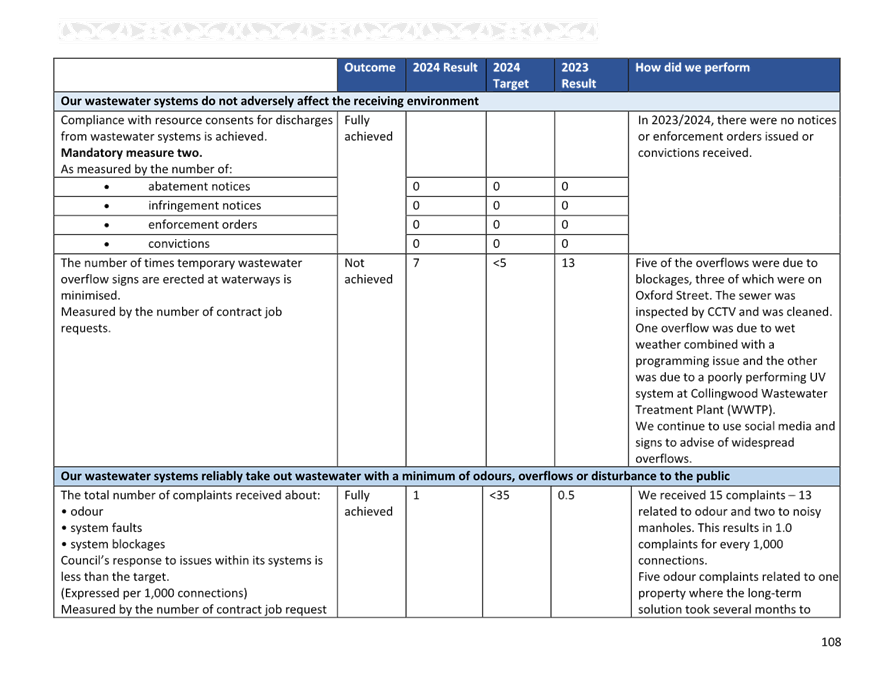Image resolution: width=894 pixels, height=675 pixels.
Task: Click 'Measured by the number of contract job' line
Action: point(171,312)
